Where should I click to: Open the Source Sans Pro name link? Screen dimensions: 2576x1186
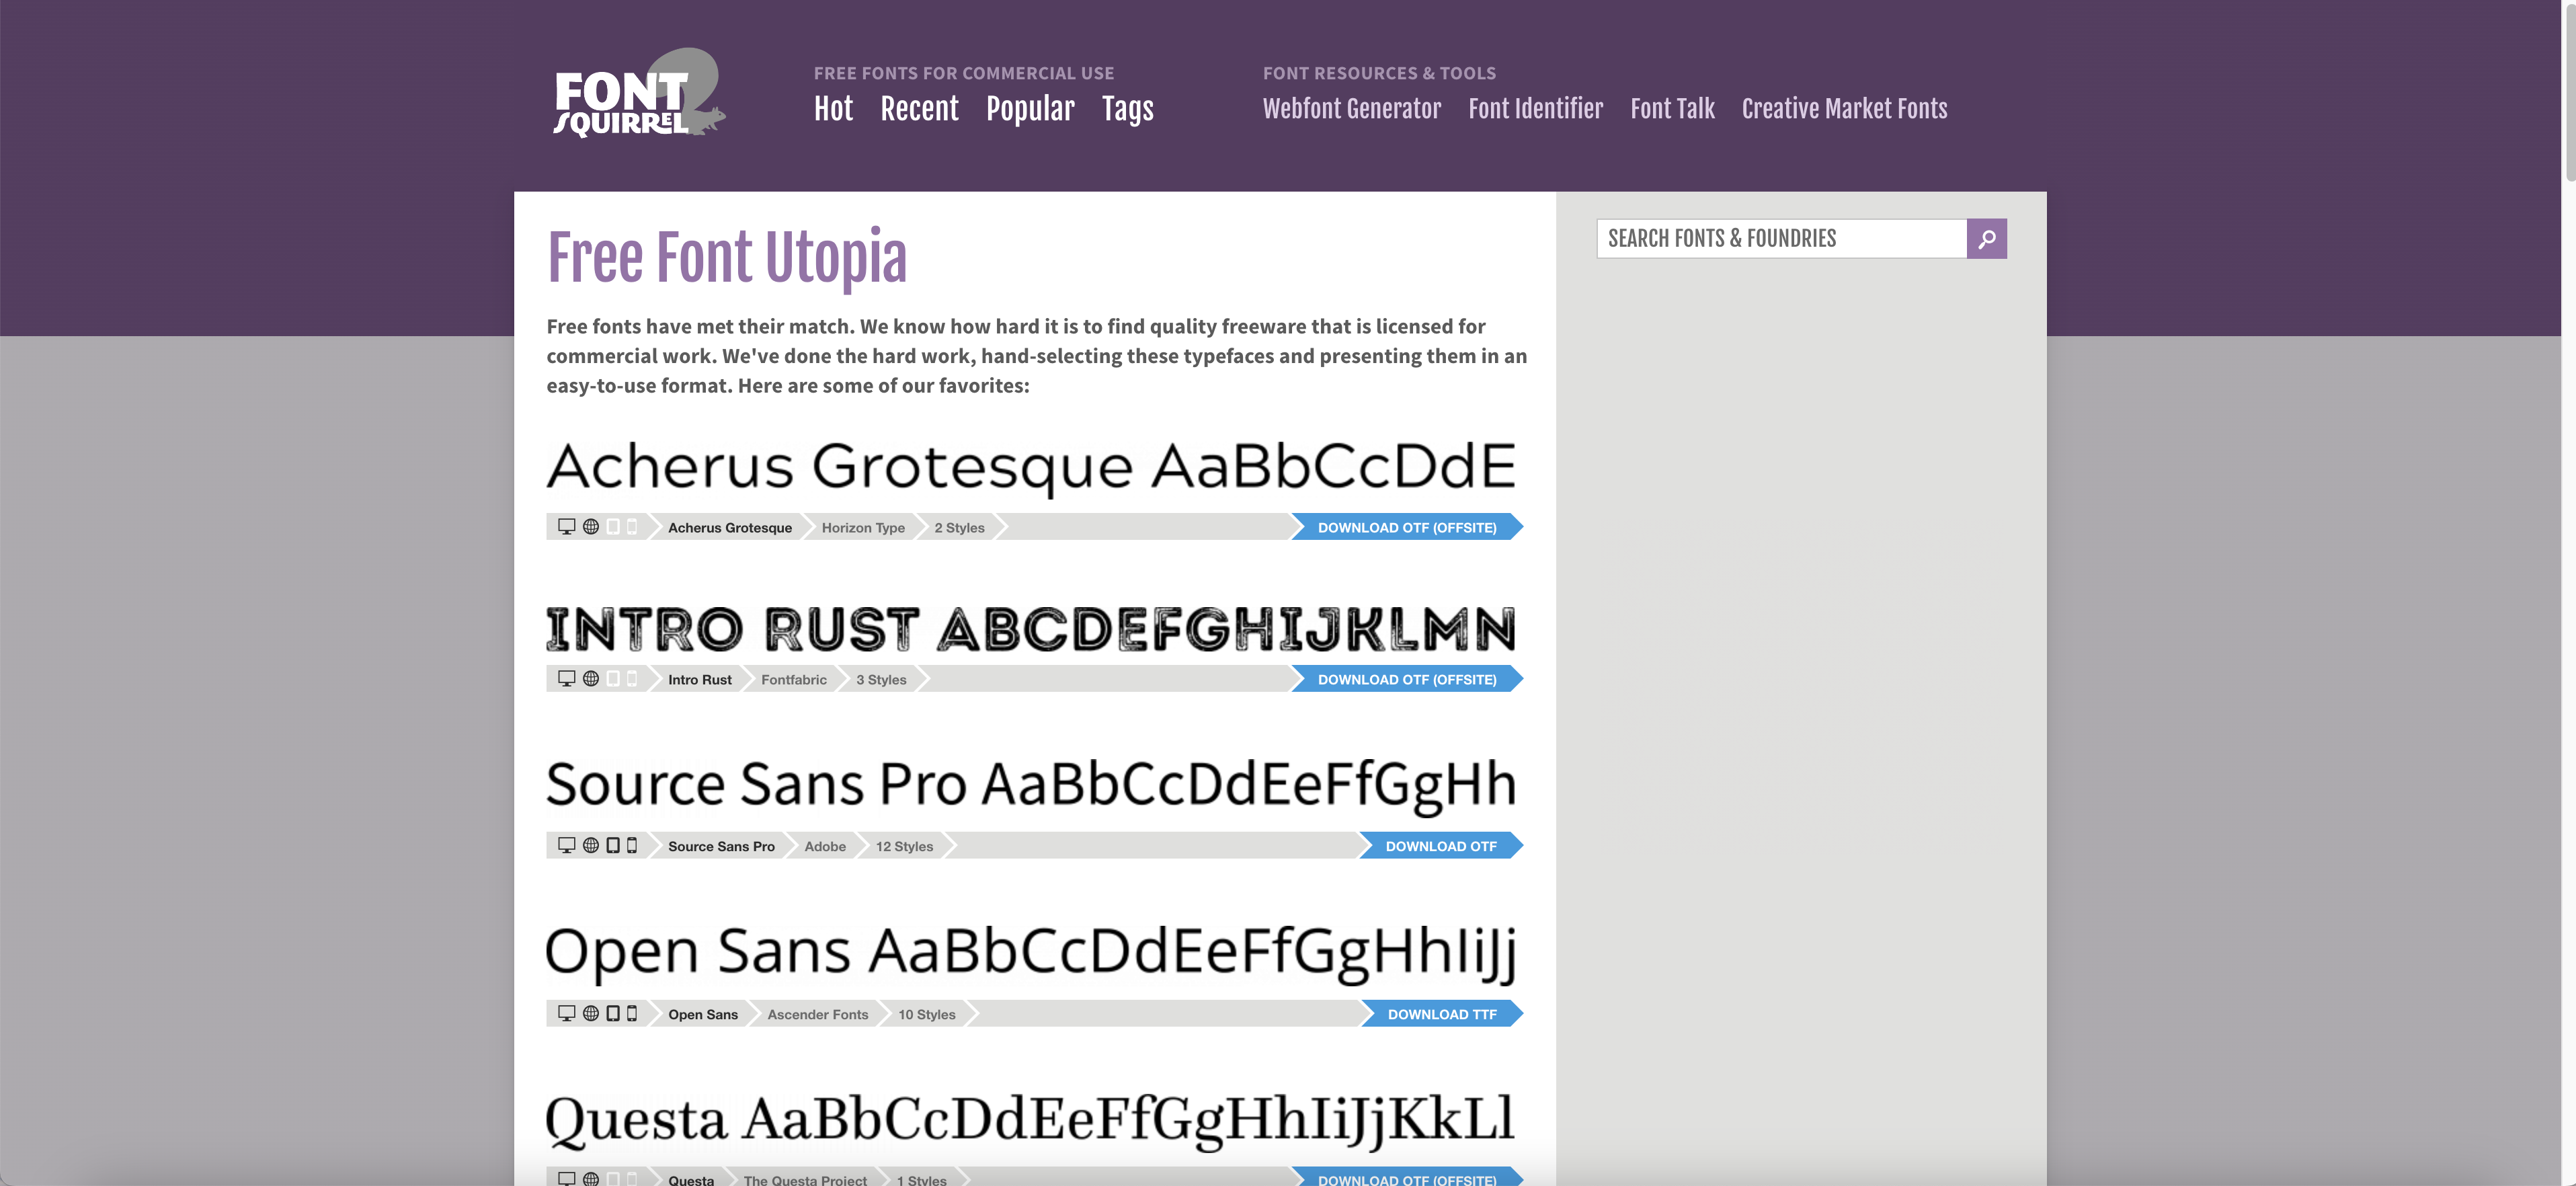point(721,847)
